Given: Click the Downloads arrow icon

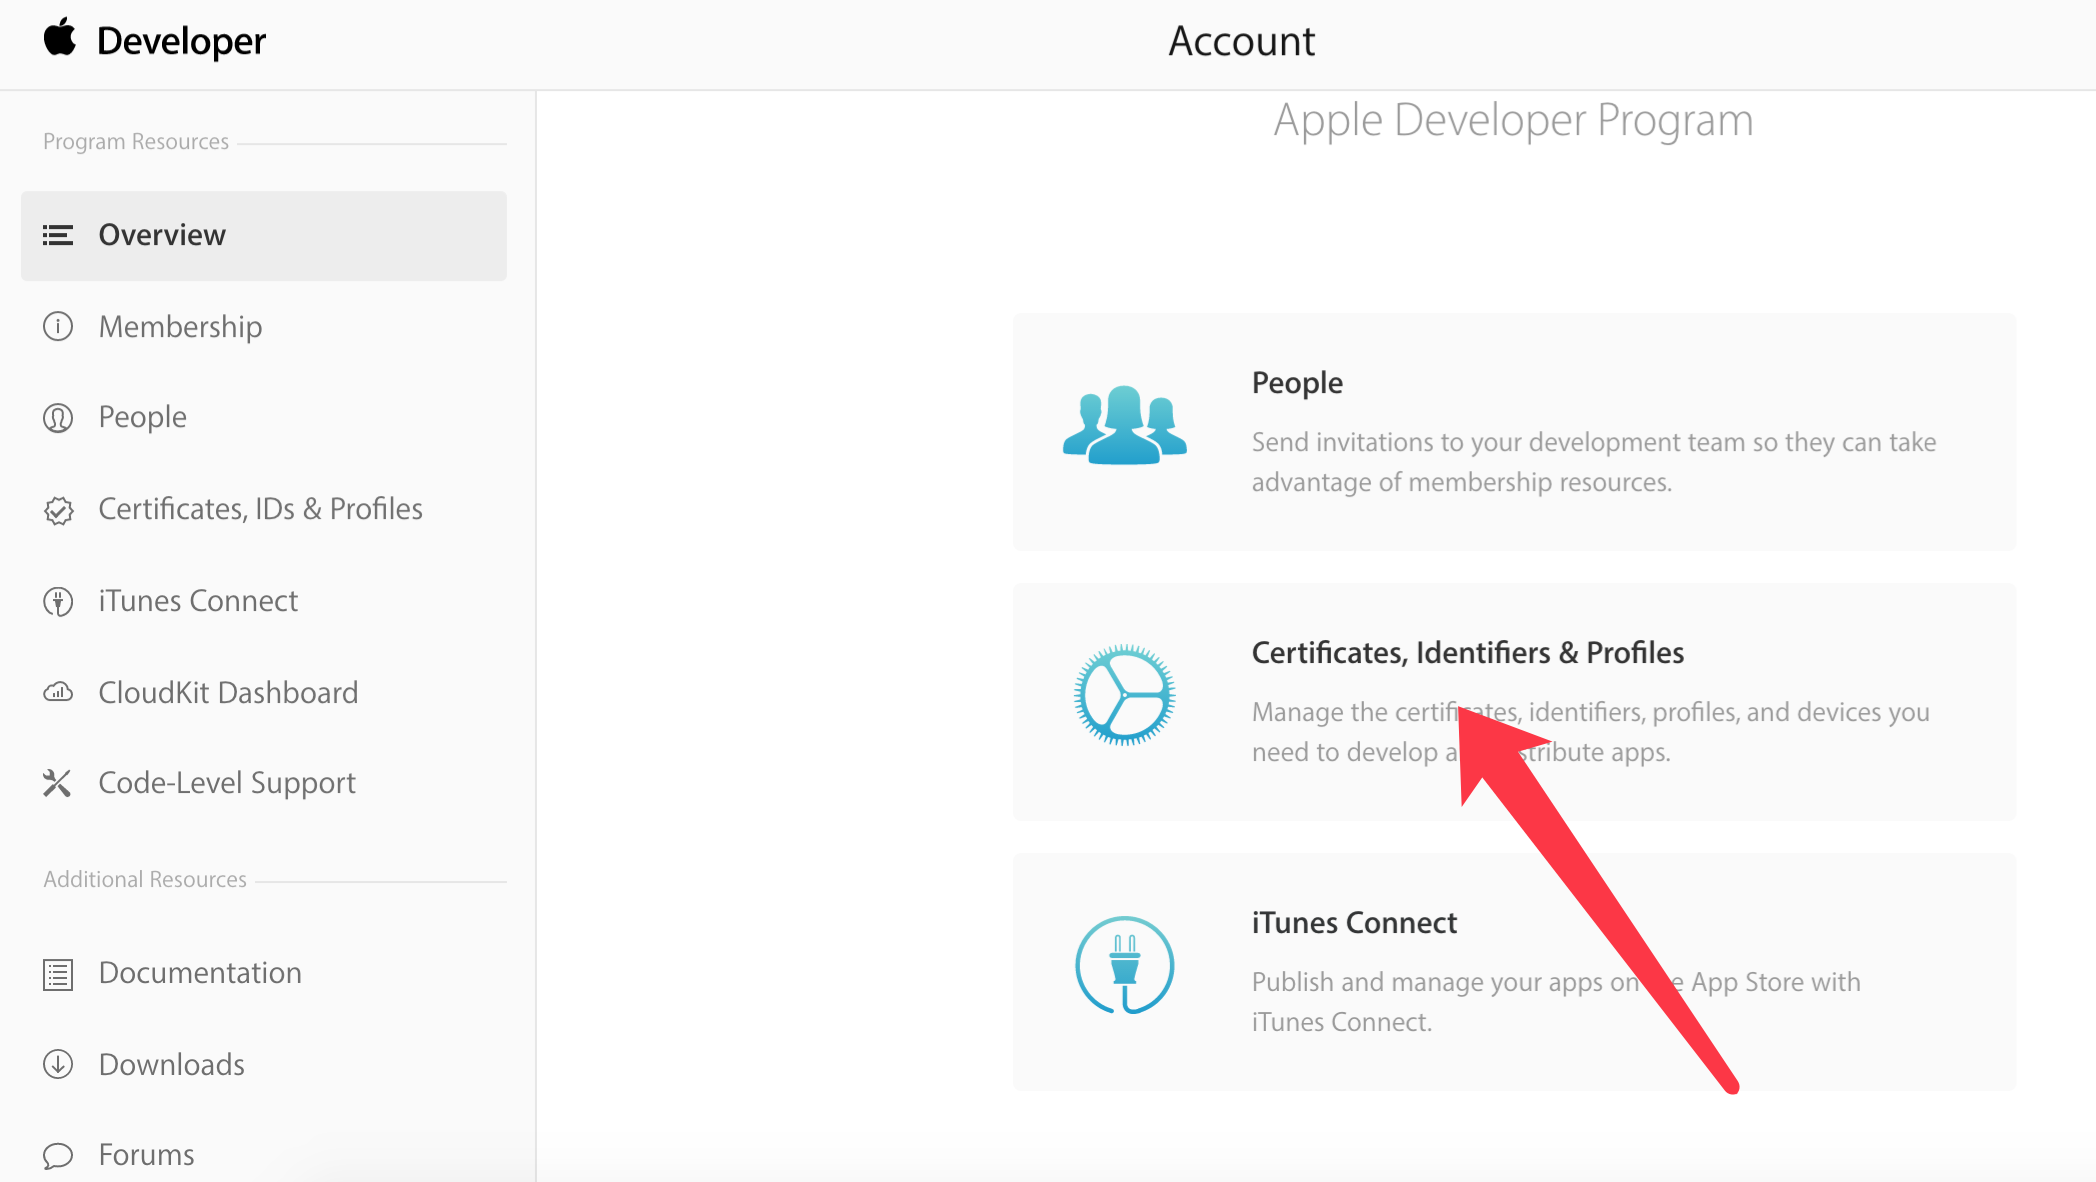Looking at the screenshot, I should point(58,1064).
